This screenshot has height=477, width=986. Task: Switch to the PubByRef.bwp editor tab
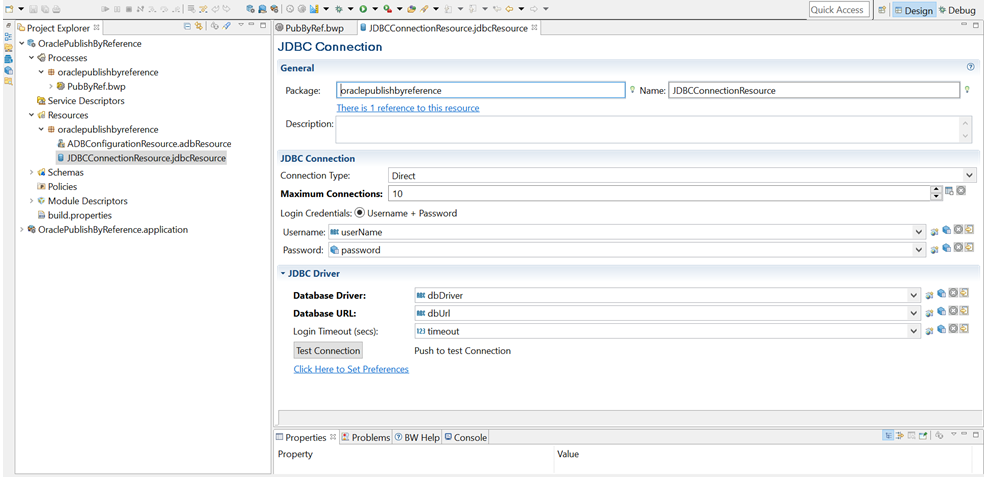click(x=313, y=28)
